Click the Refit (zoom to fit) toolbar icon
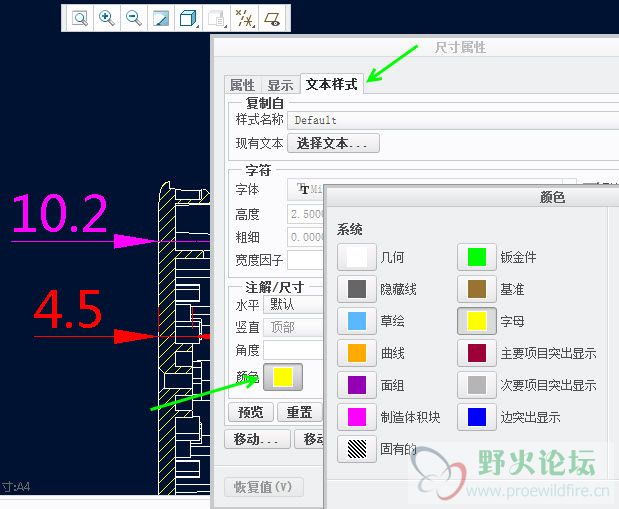 80,18
